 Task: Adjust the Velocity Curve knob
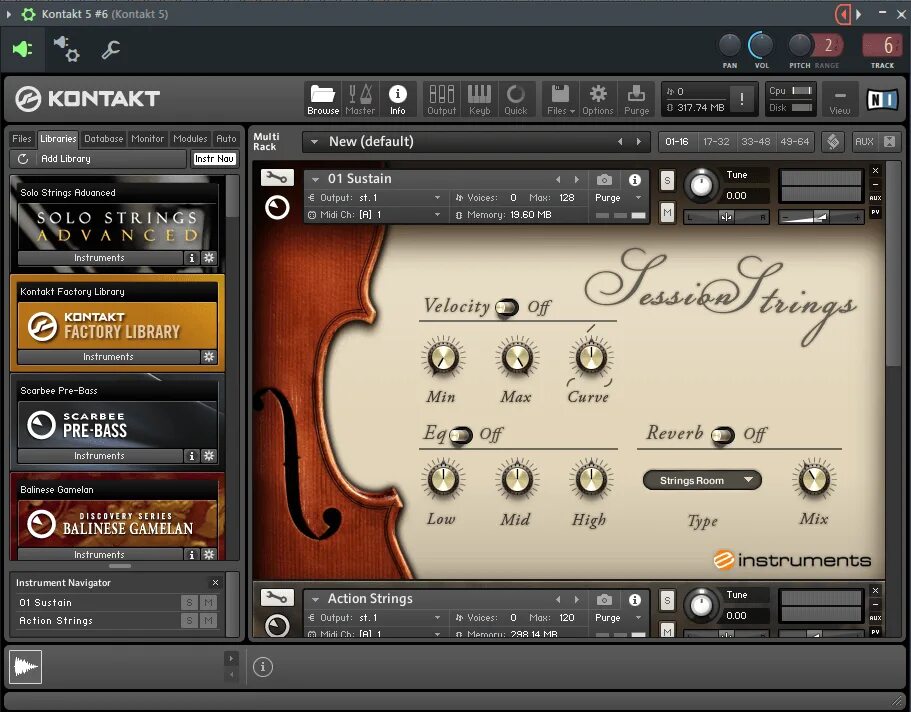(590, 357)
